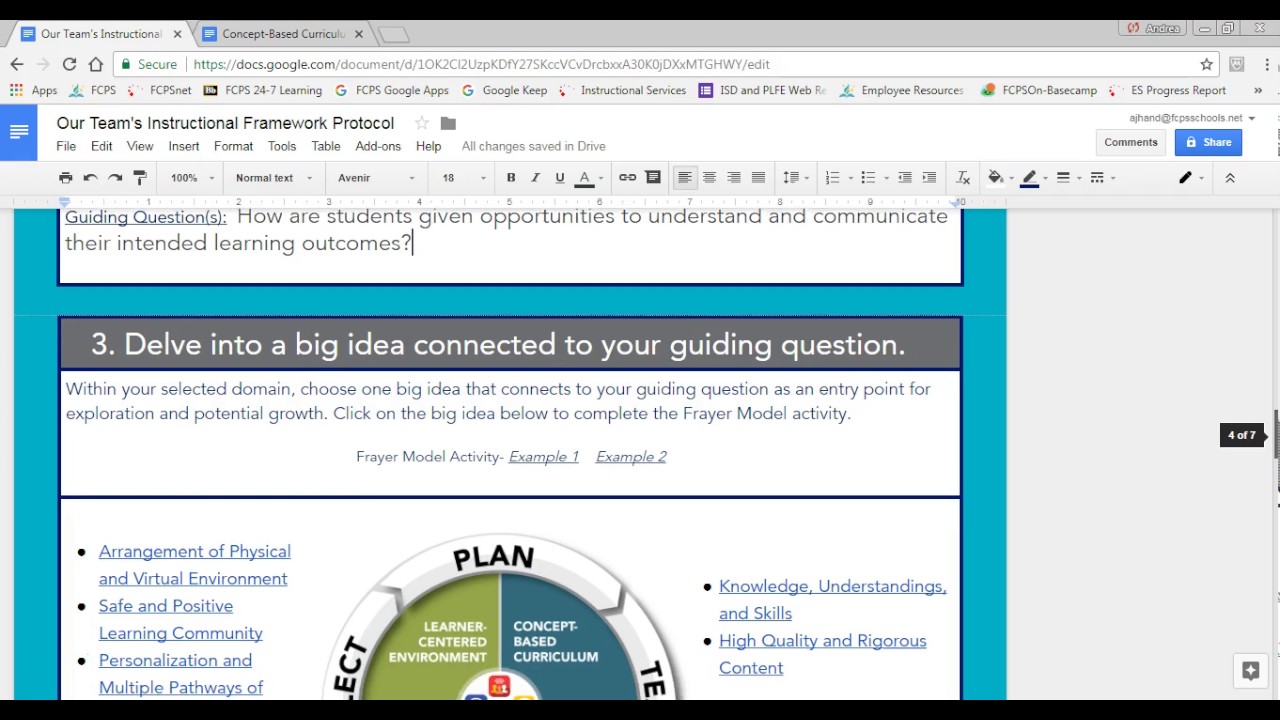Move document using the folder icon
This screenshot has height=720, width=1280.
click(x=448, y=123)
